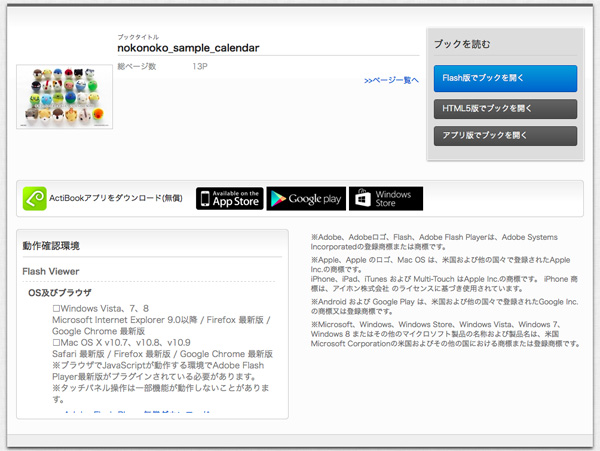Click the Windows Vista, 7, 8 square bullet
The image size is (600, 451).
[57, 309]
